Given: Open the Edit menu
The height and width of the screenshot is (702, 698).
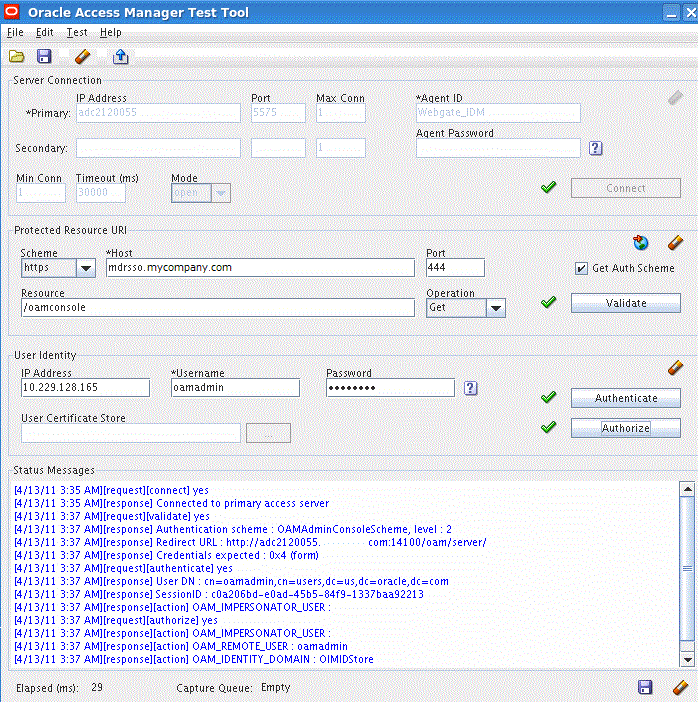Looking at the screenshot, I should 44,32.
